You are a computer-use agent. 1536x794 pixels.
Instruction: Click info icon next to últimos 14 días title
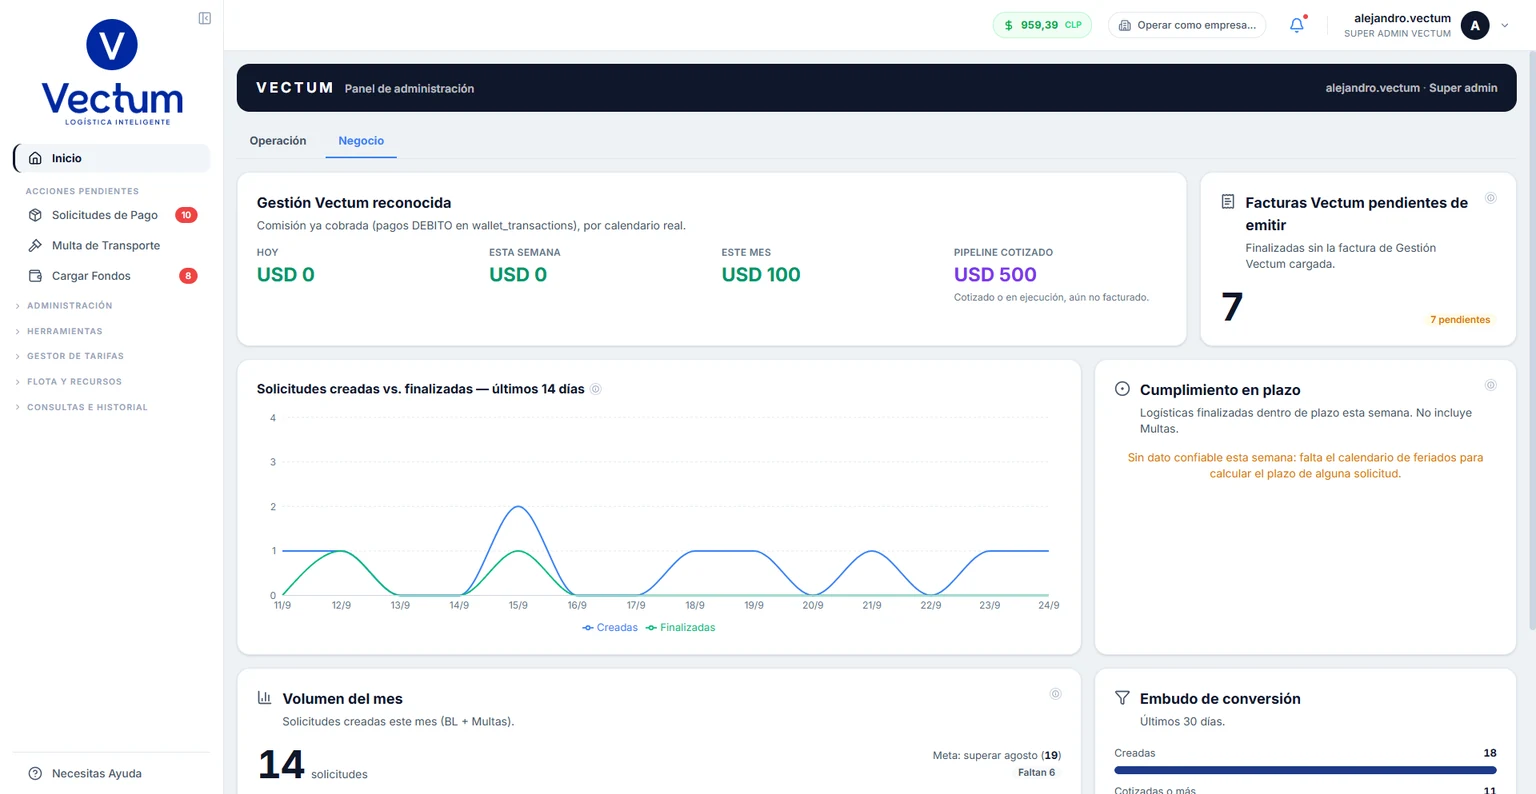pos(596,389)
